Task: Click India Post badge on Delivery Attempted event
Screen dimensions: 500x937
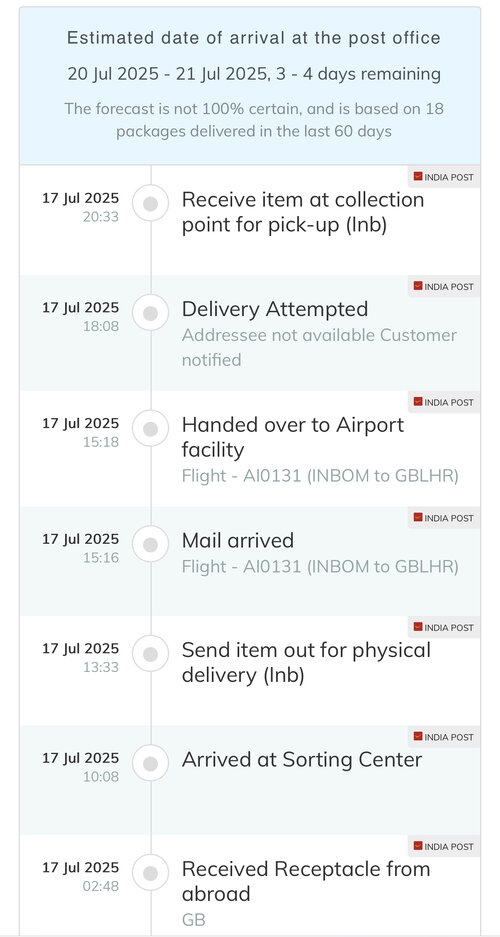Action: [x=444, y=287]
